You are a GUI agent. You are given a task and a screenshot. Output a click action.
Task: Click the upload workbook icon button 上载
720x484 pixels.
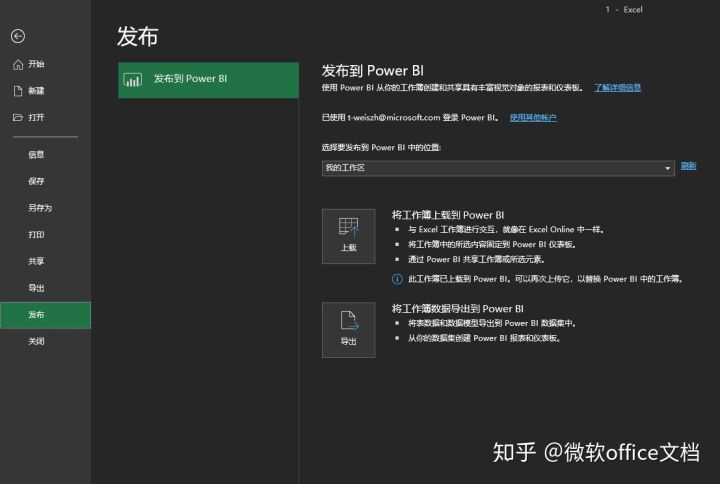[349, 236]
